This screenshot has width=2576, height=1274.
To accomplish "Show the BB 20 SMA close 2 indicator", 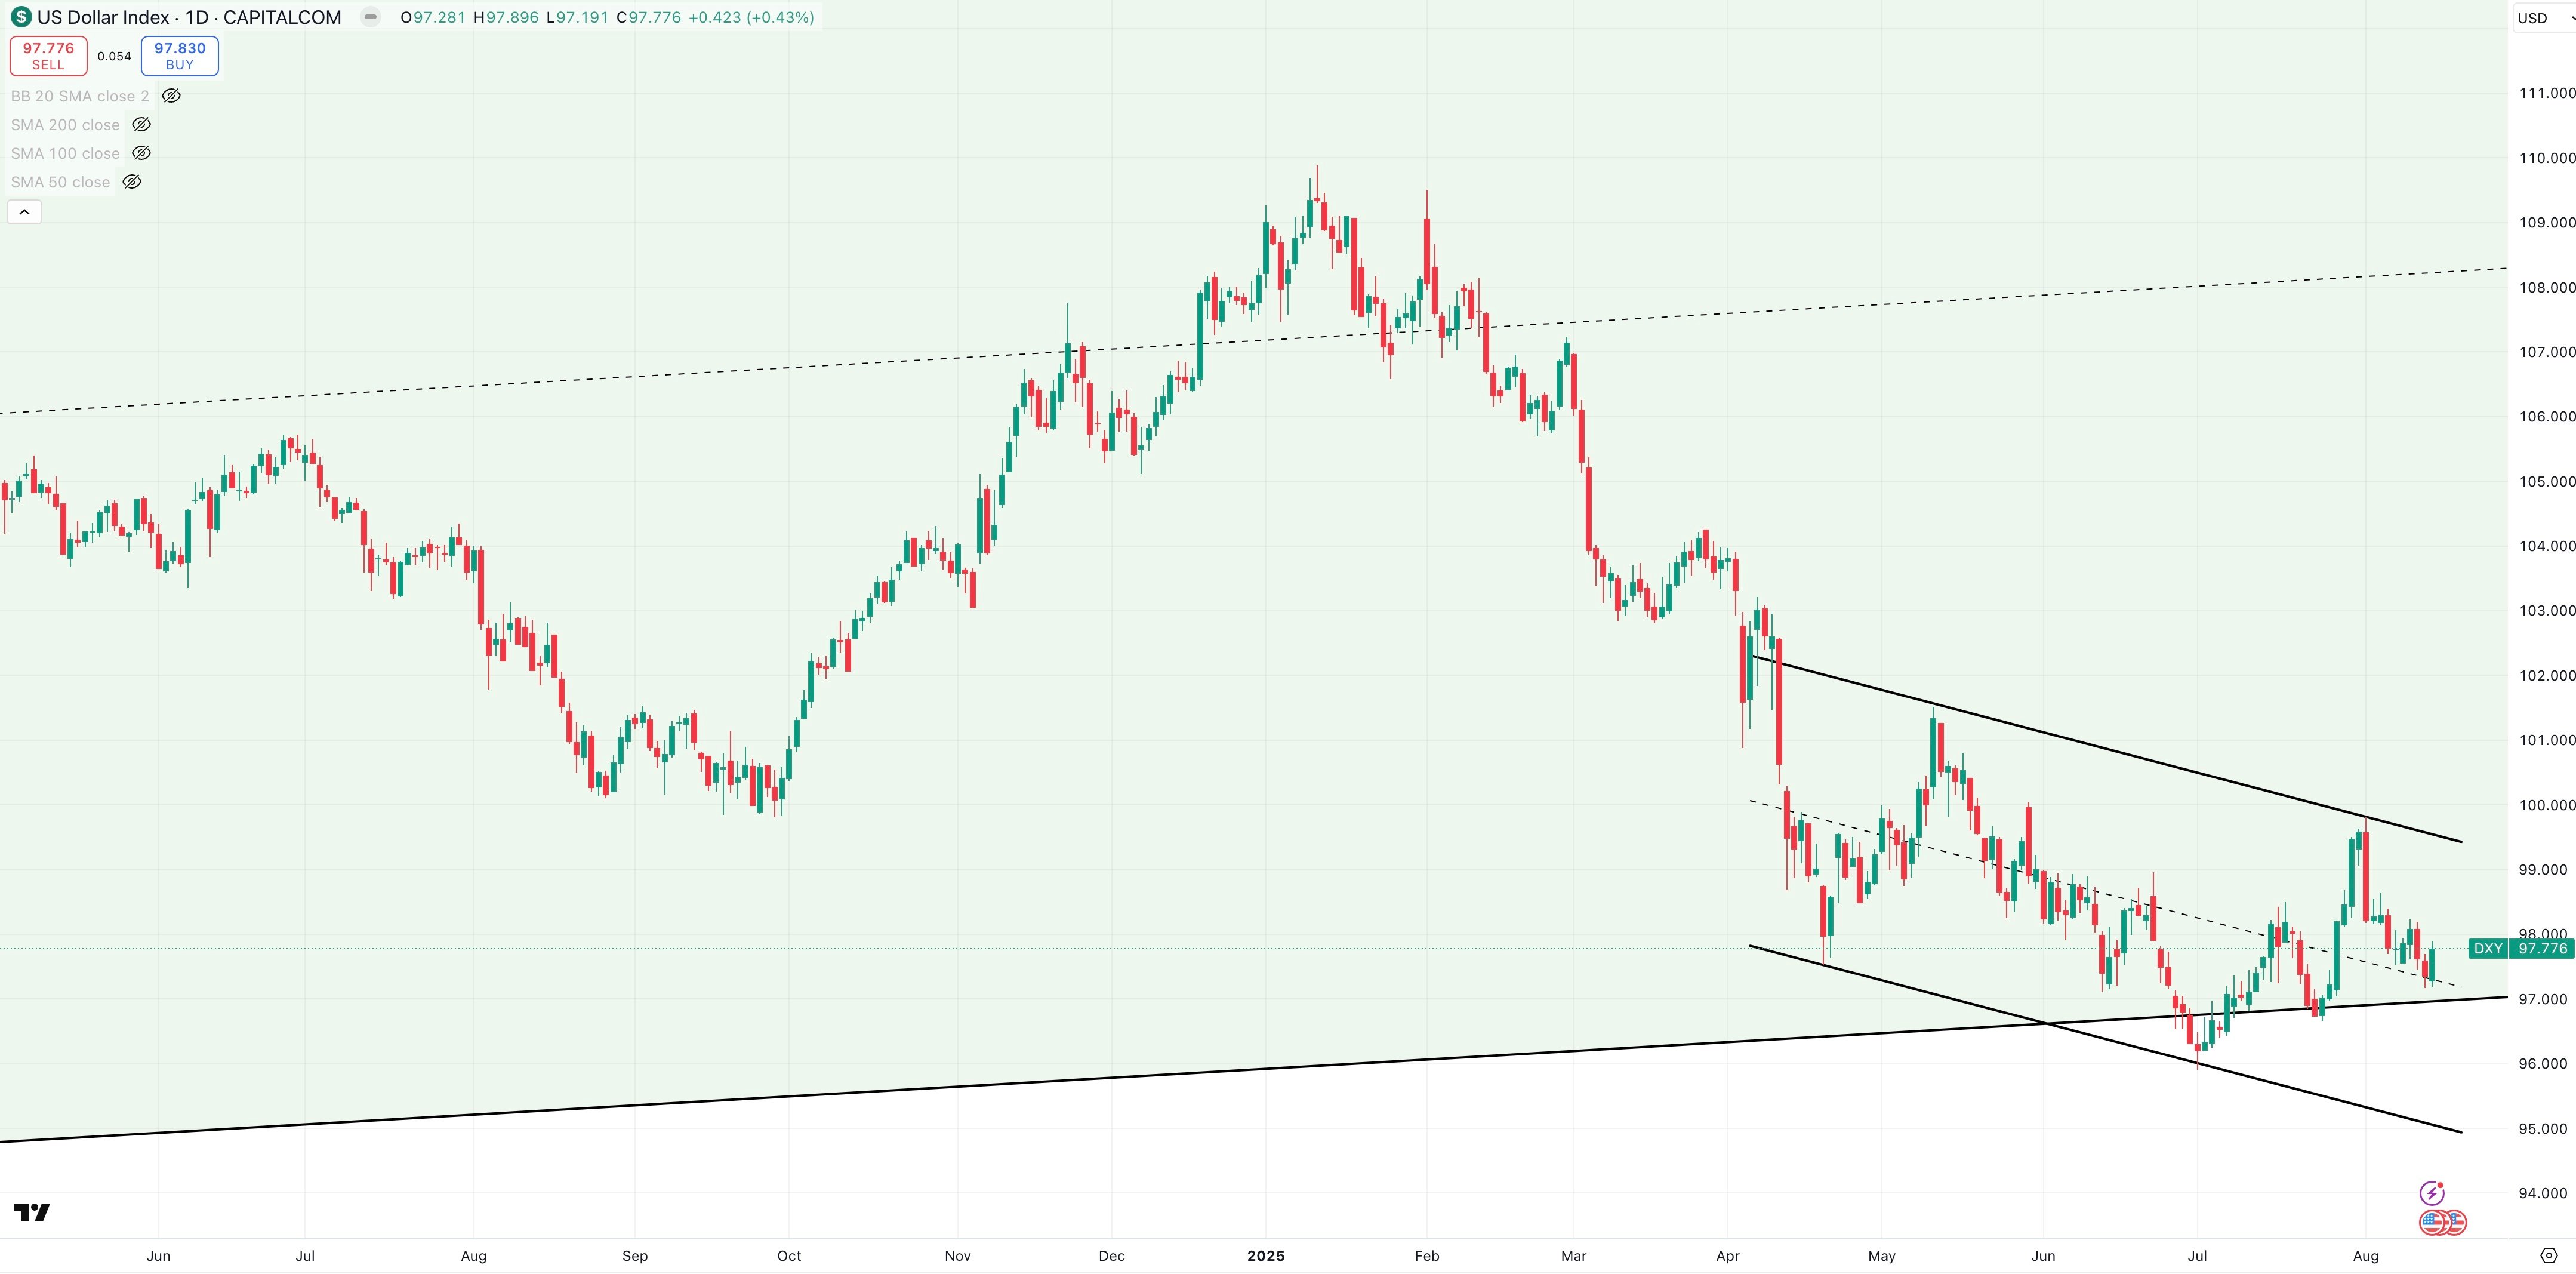I will coord(171,96).
